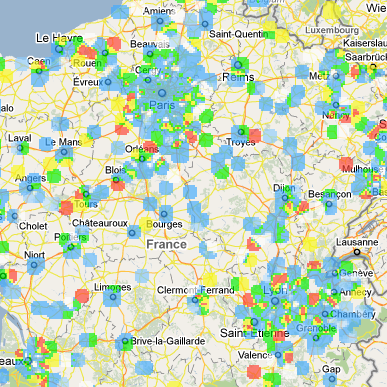Screen dimensions: 387x387
Task: Click the Brive-la-Gaillarde city marker
Action: pos(125,341)
